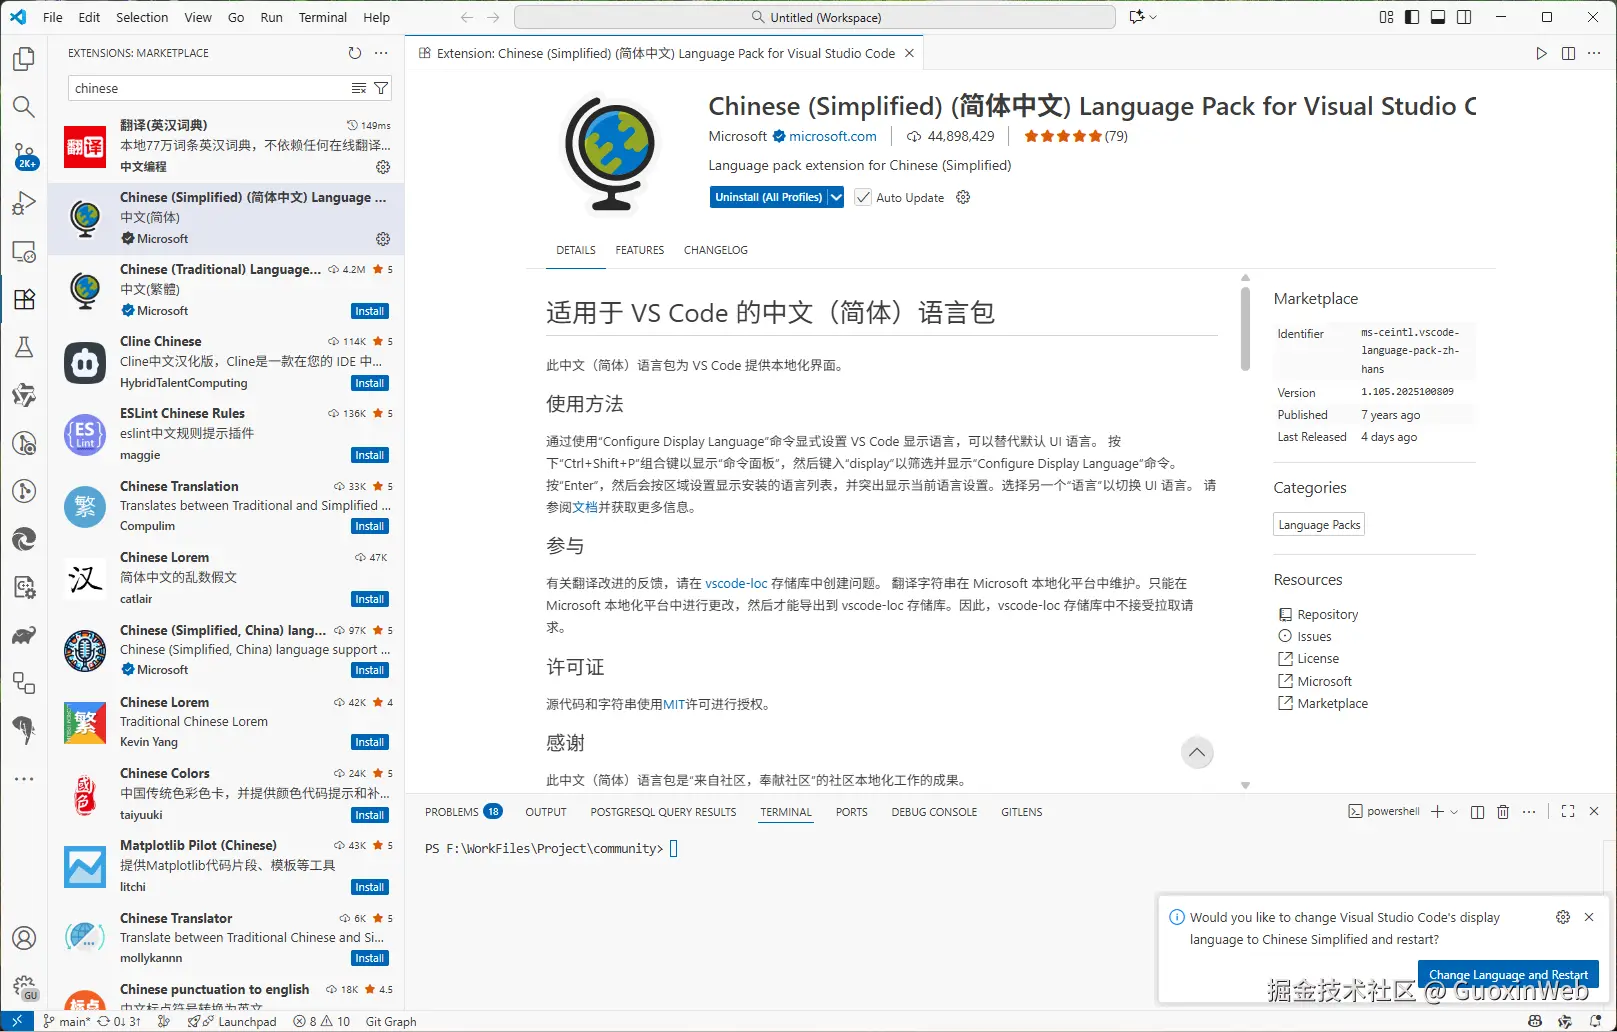1617x1032 pixels.
Task: Clear extensions search results icon
Action: pos(359,88)
